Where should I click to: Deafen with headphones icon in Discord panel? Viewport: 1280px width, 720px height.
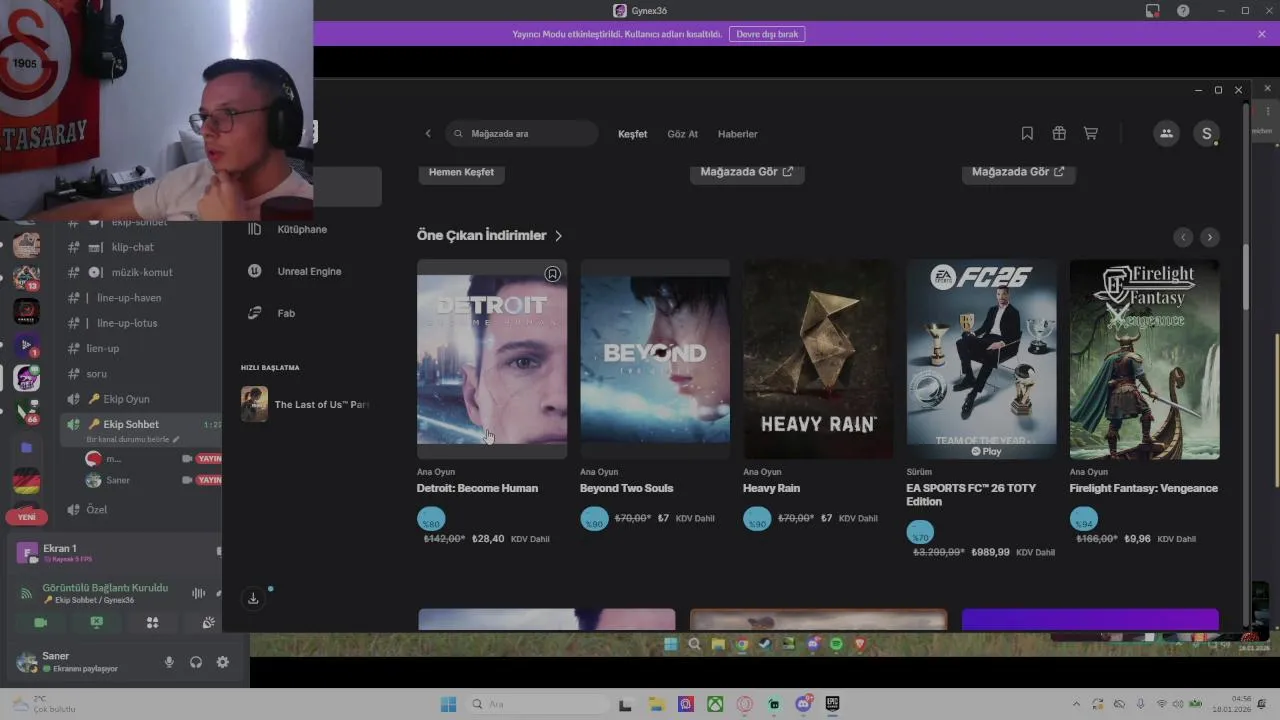[196, 662]
